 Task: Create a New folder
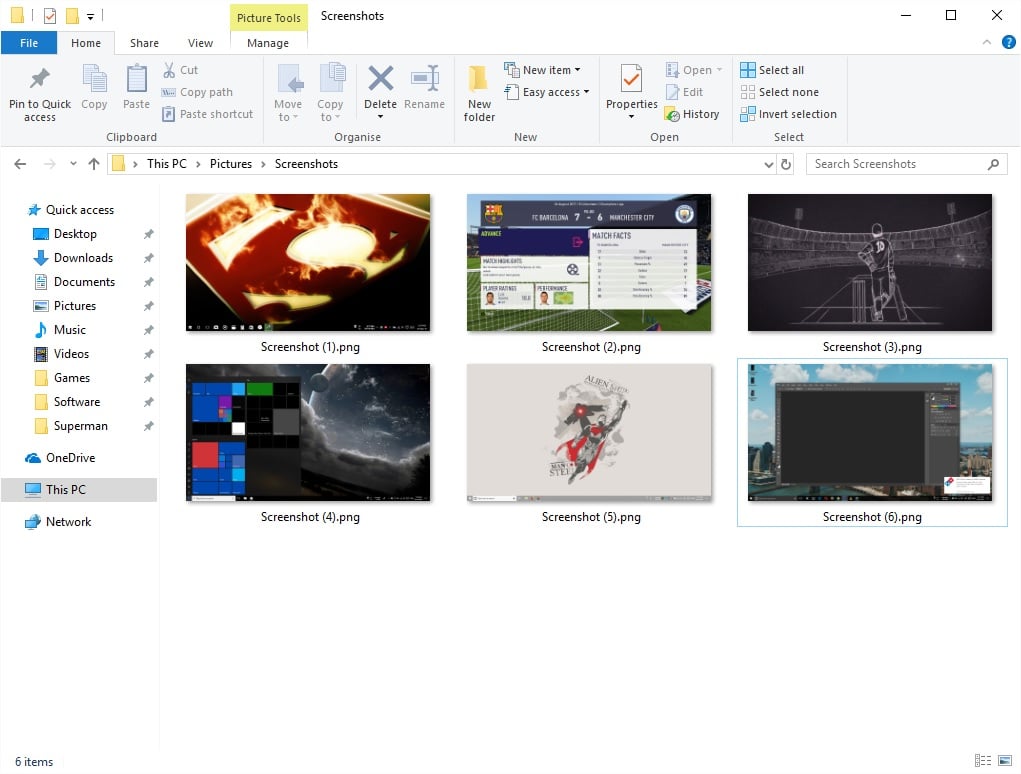pyautogui.click(x=479, y=94)
